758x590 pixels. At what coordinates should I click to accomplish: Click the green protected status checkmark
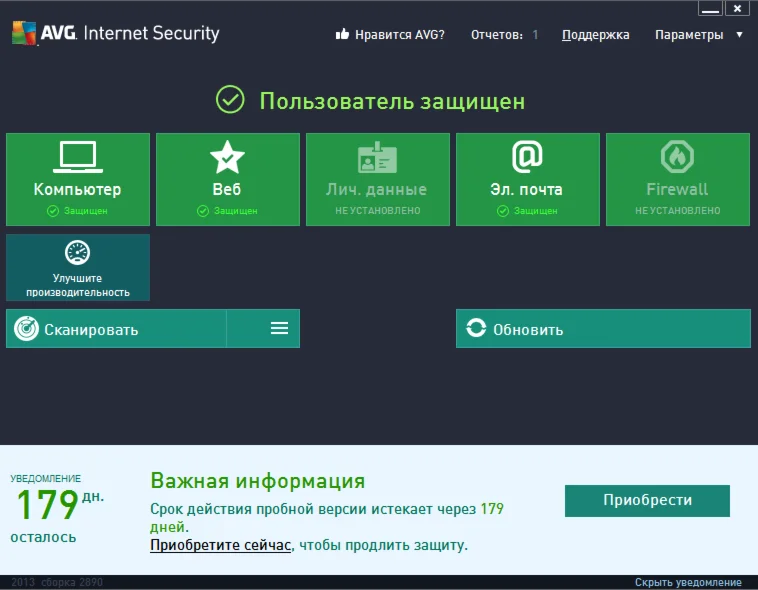(x=231, y=100)
